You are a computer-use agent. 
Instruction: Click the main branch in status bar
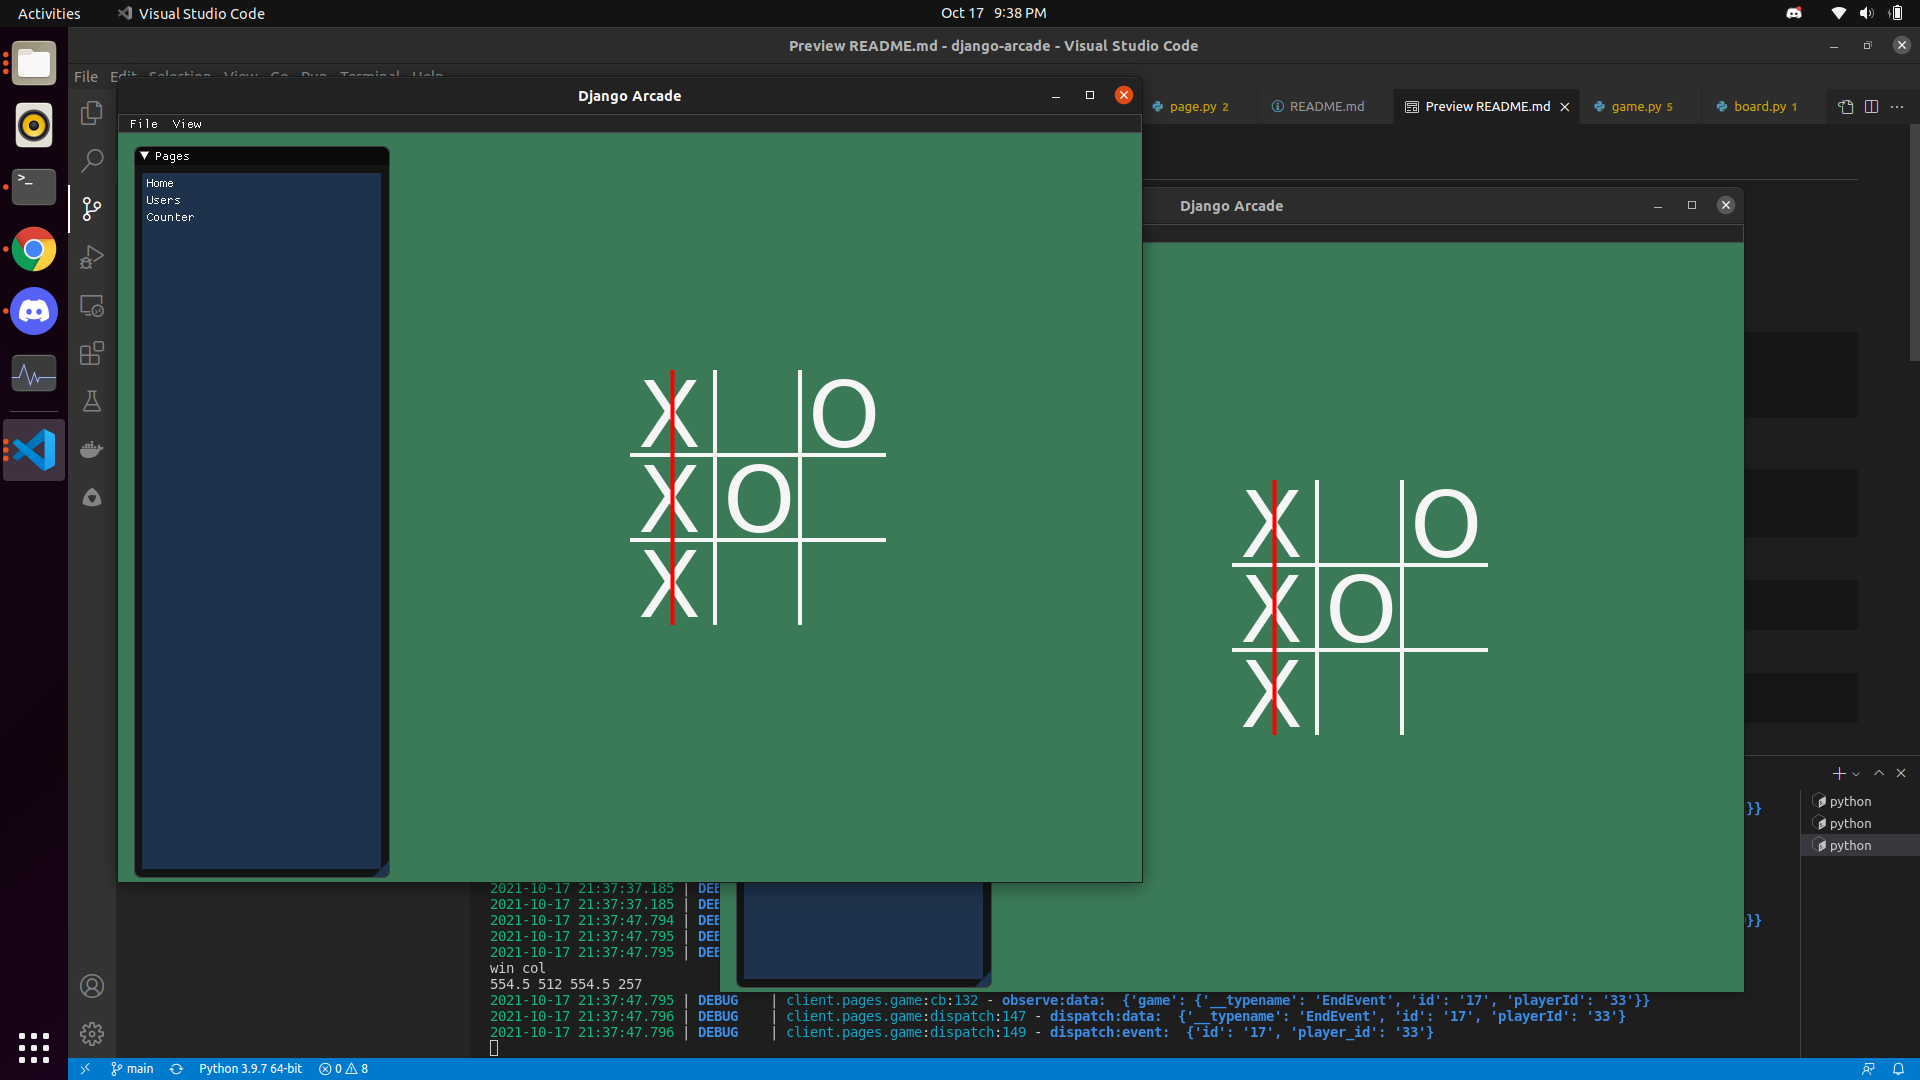(132, 1069)
